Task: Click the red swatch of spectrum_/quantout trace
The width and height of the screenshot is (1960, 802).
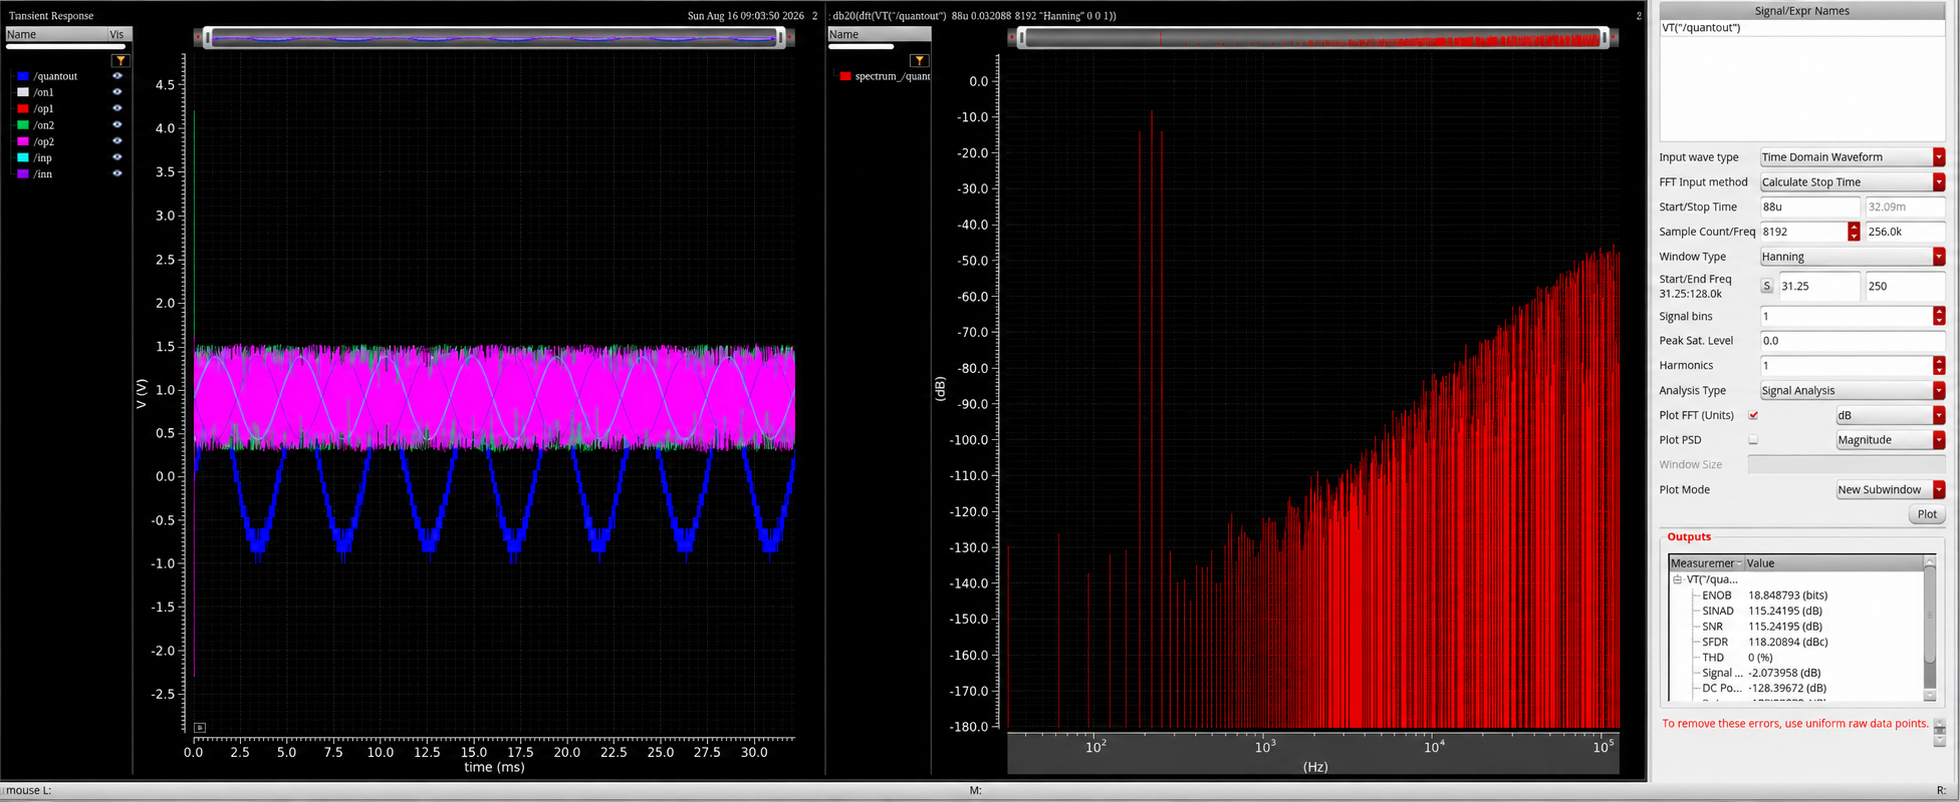Action: point(845,76)
